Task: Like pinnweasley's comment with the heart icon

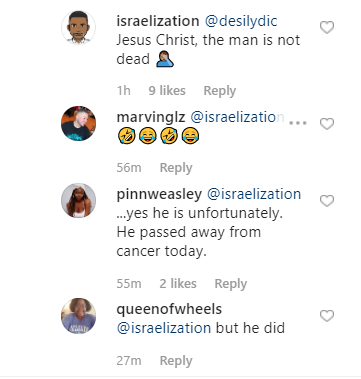Action: (x=327, y=201)
